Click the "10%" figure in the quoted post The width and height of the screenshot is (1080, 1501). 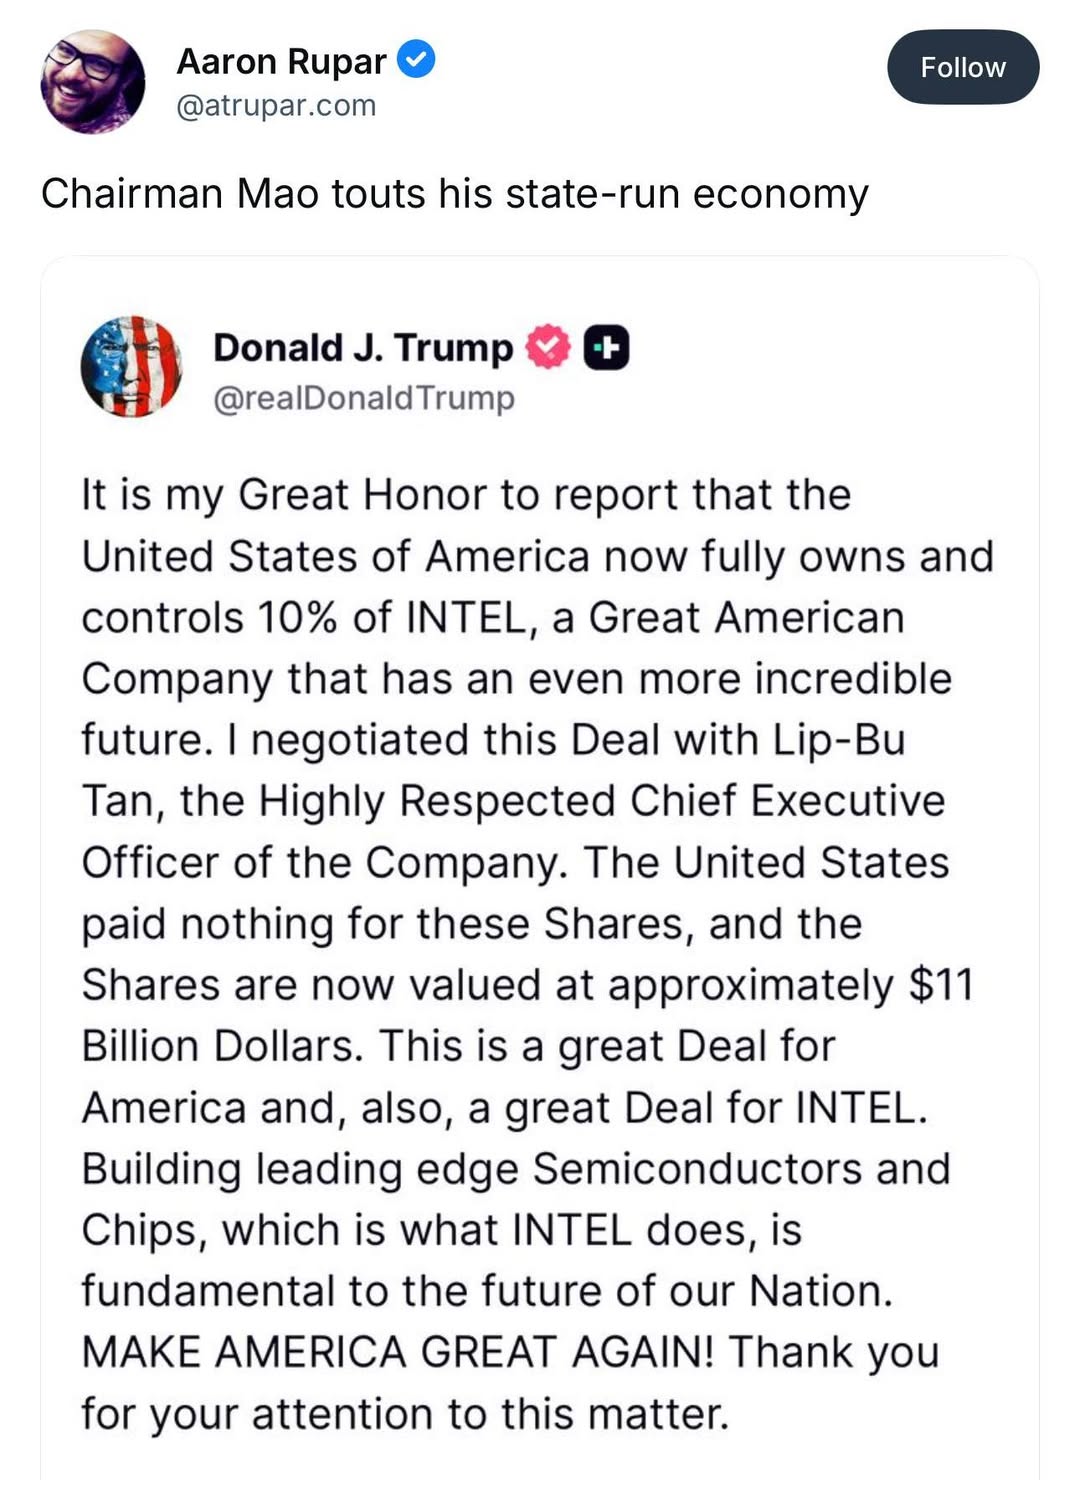pos(297,618)
